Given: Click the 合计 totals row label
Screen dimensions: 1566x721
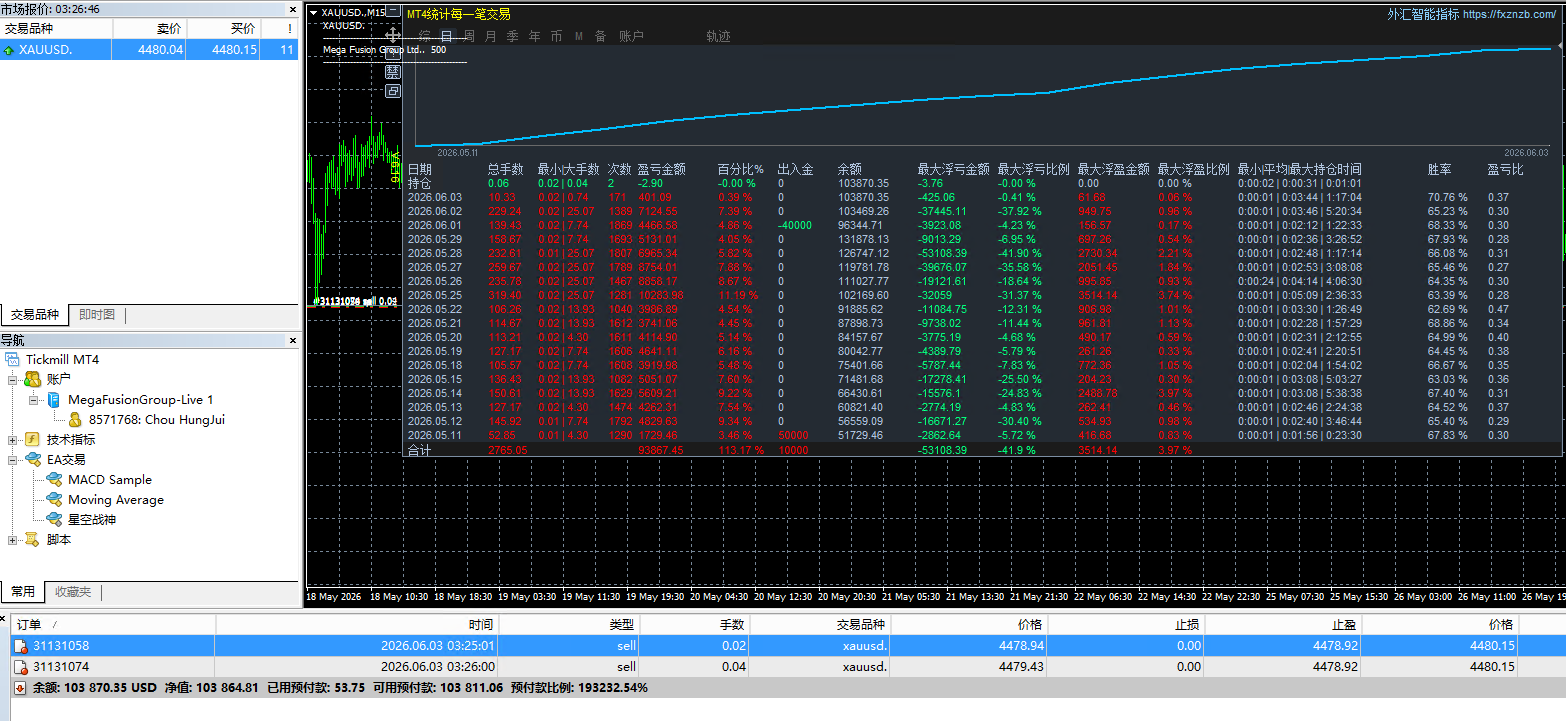Looking at the screenshot, I should 419,450.
